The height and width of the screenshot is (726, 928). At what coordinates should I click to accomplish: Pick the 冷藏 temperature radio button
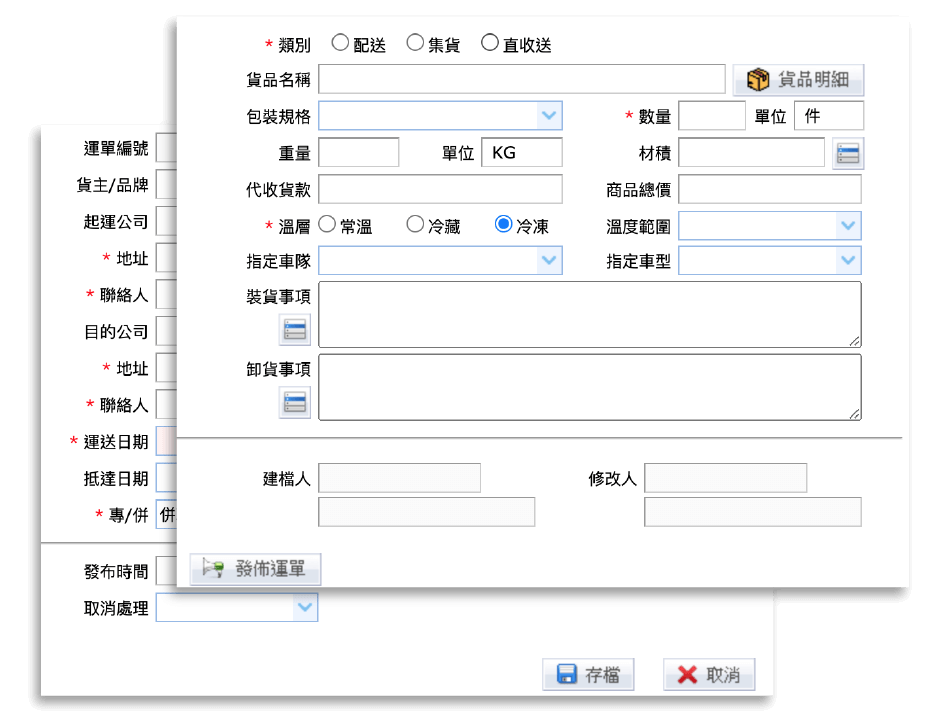click(x=415, y=225)
